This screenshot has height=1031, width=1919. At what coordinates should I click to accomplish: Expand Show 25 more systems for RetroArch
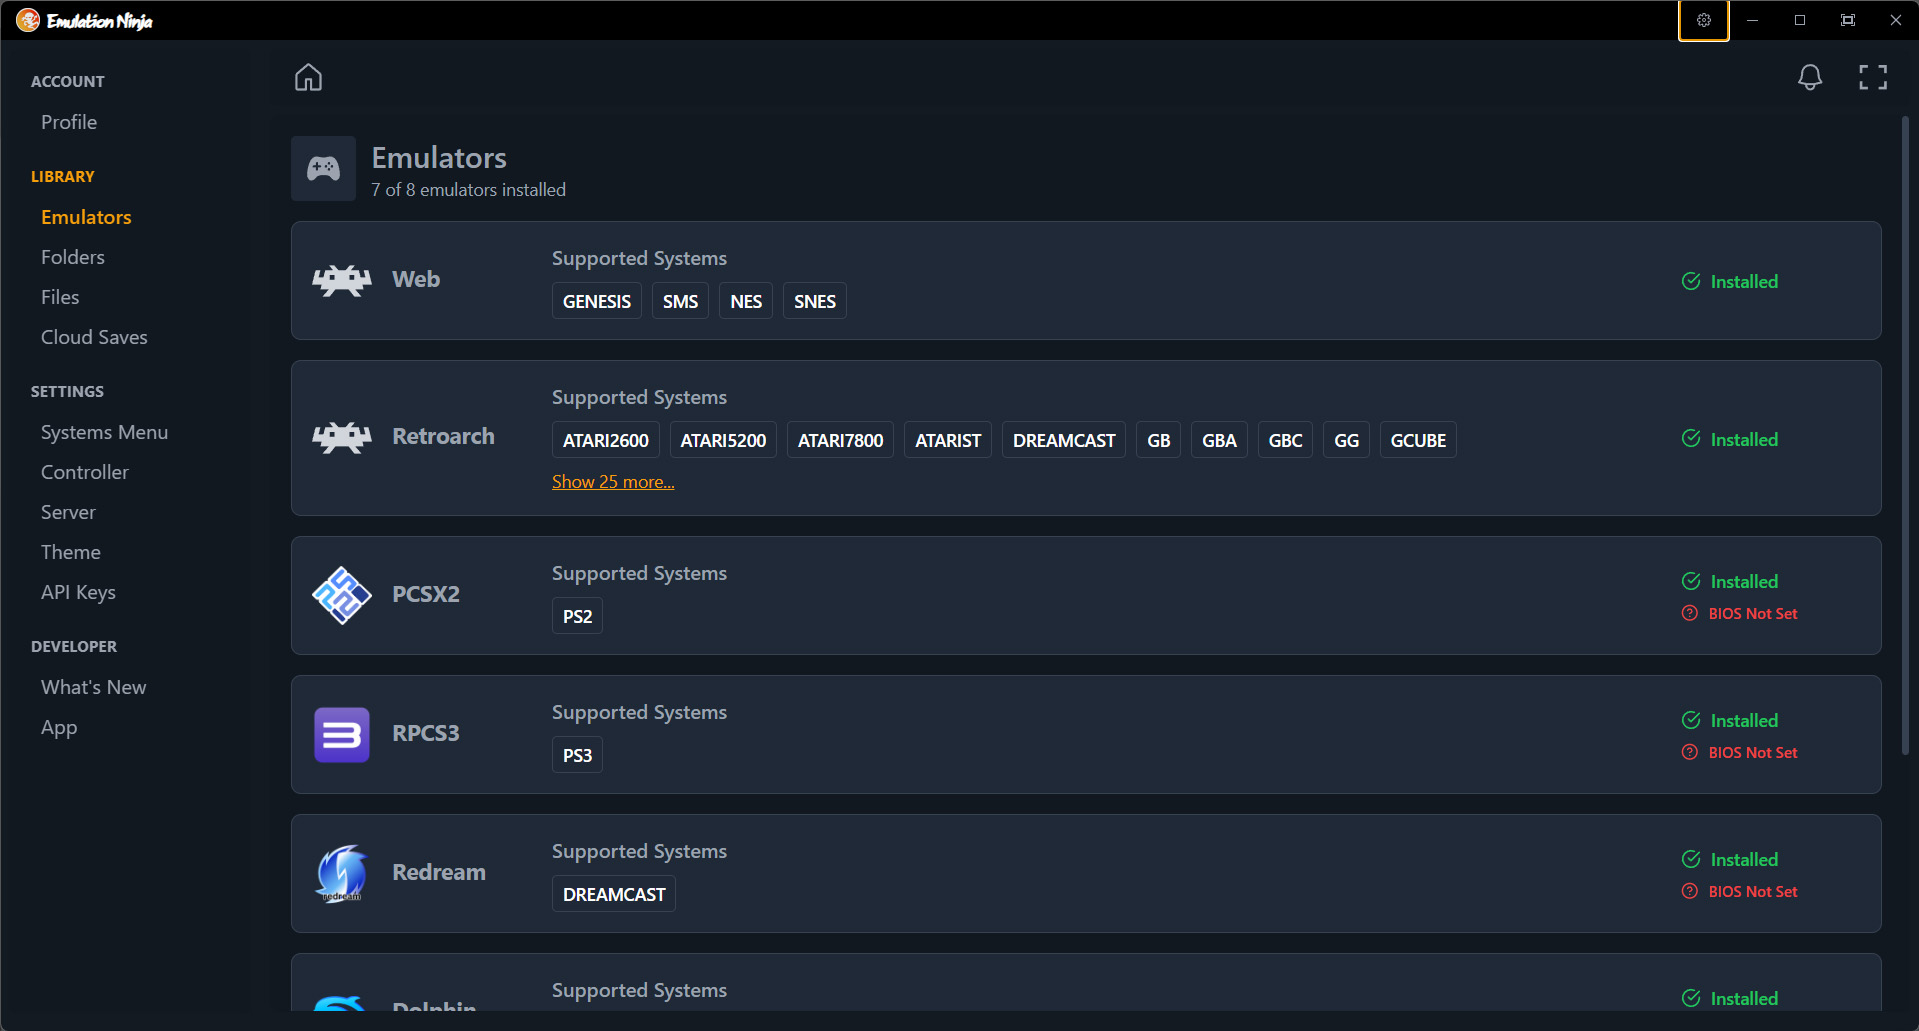(x=613, y=481)
